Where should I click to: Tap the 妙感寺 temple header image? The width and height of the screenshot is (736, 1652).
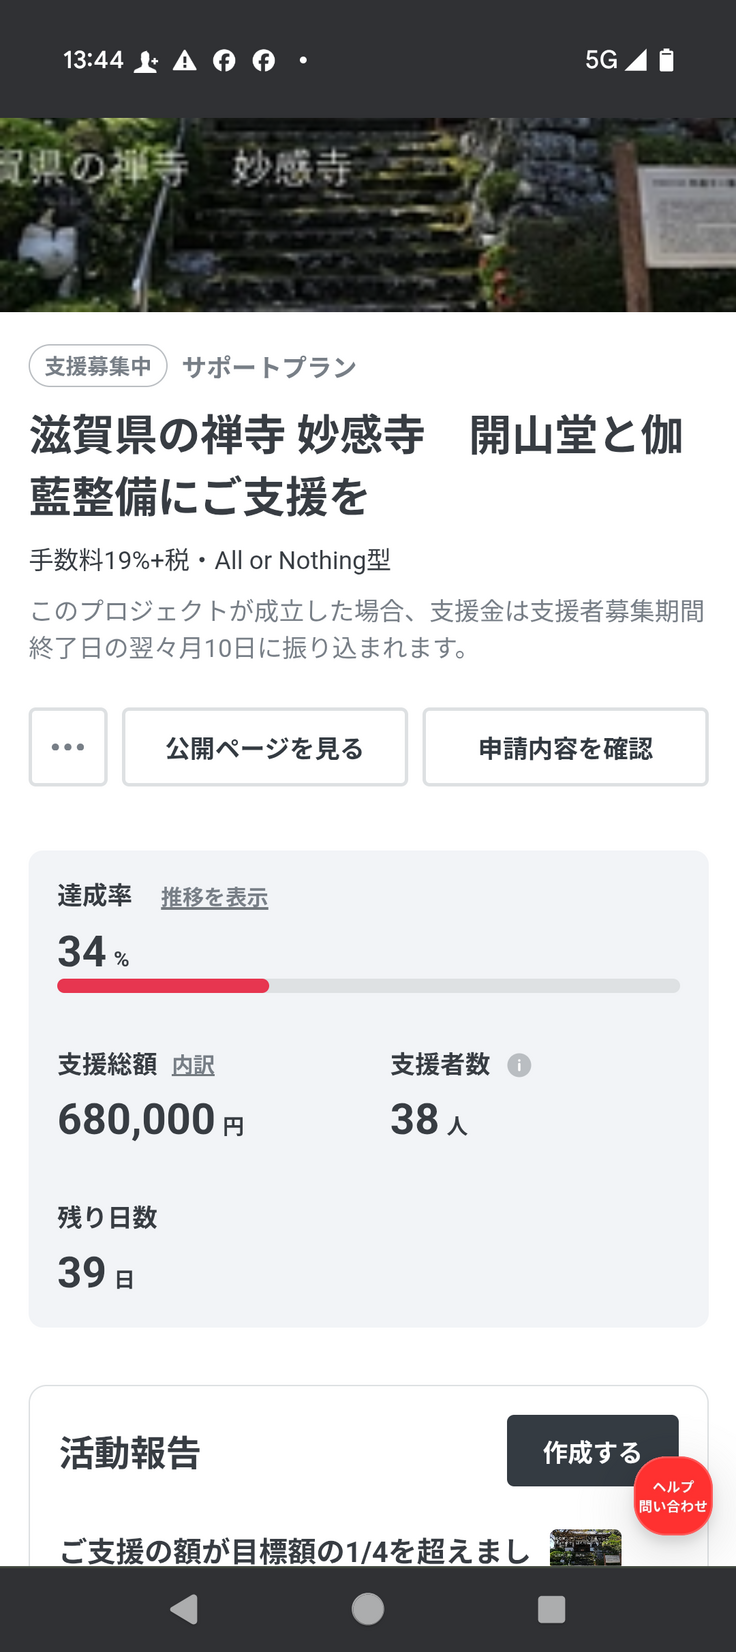point(368,215)
